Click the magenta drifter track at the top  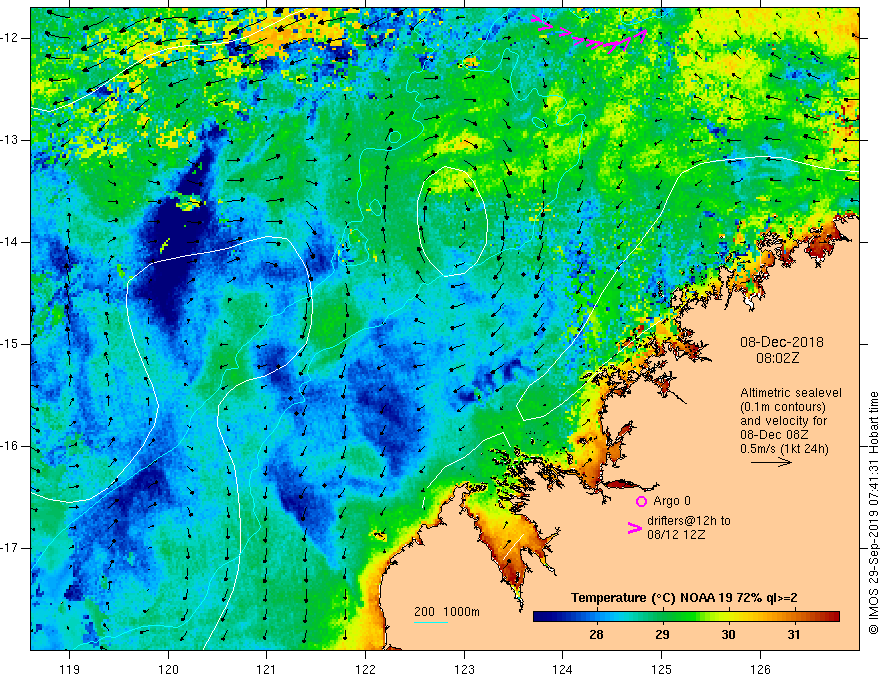click(x=589, y=35)
